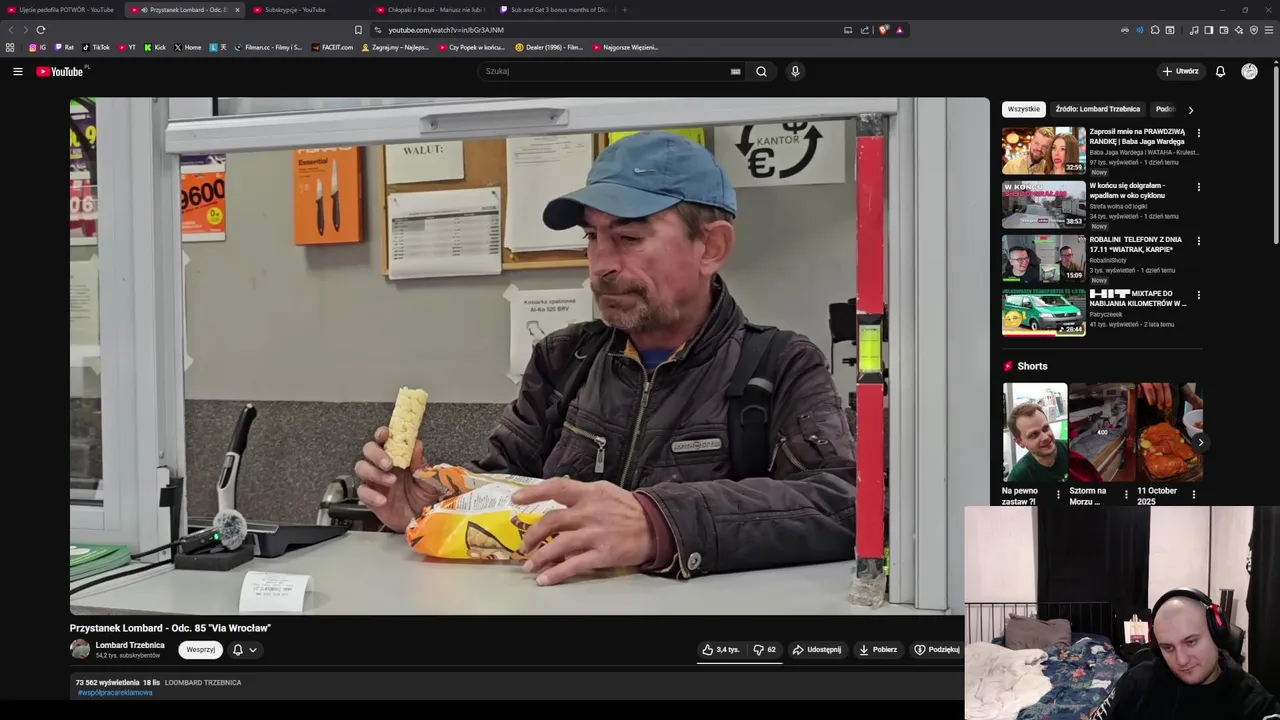The width and height of the screenshot is (1280, 720).
Task: Go to the YouTube home logo
Action: pos(61,71)
